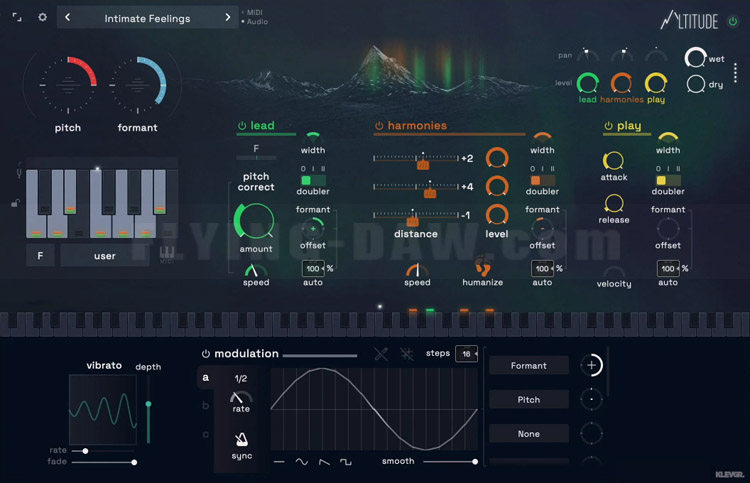Screen dimensions: 750x483
Task: Click the orange harmonies level knob
Action: pos(621,83)
